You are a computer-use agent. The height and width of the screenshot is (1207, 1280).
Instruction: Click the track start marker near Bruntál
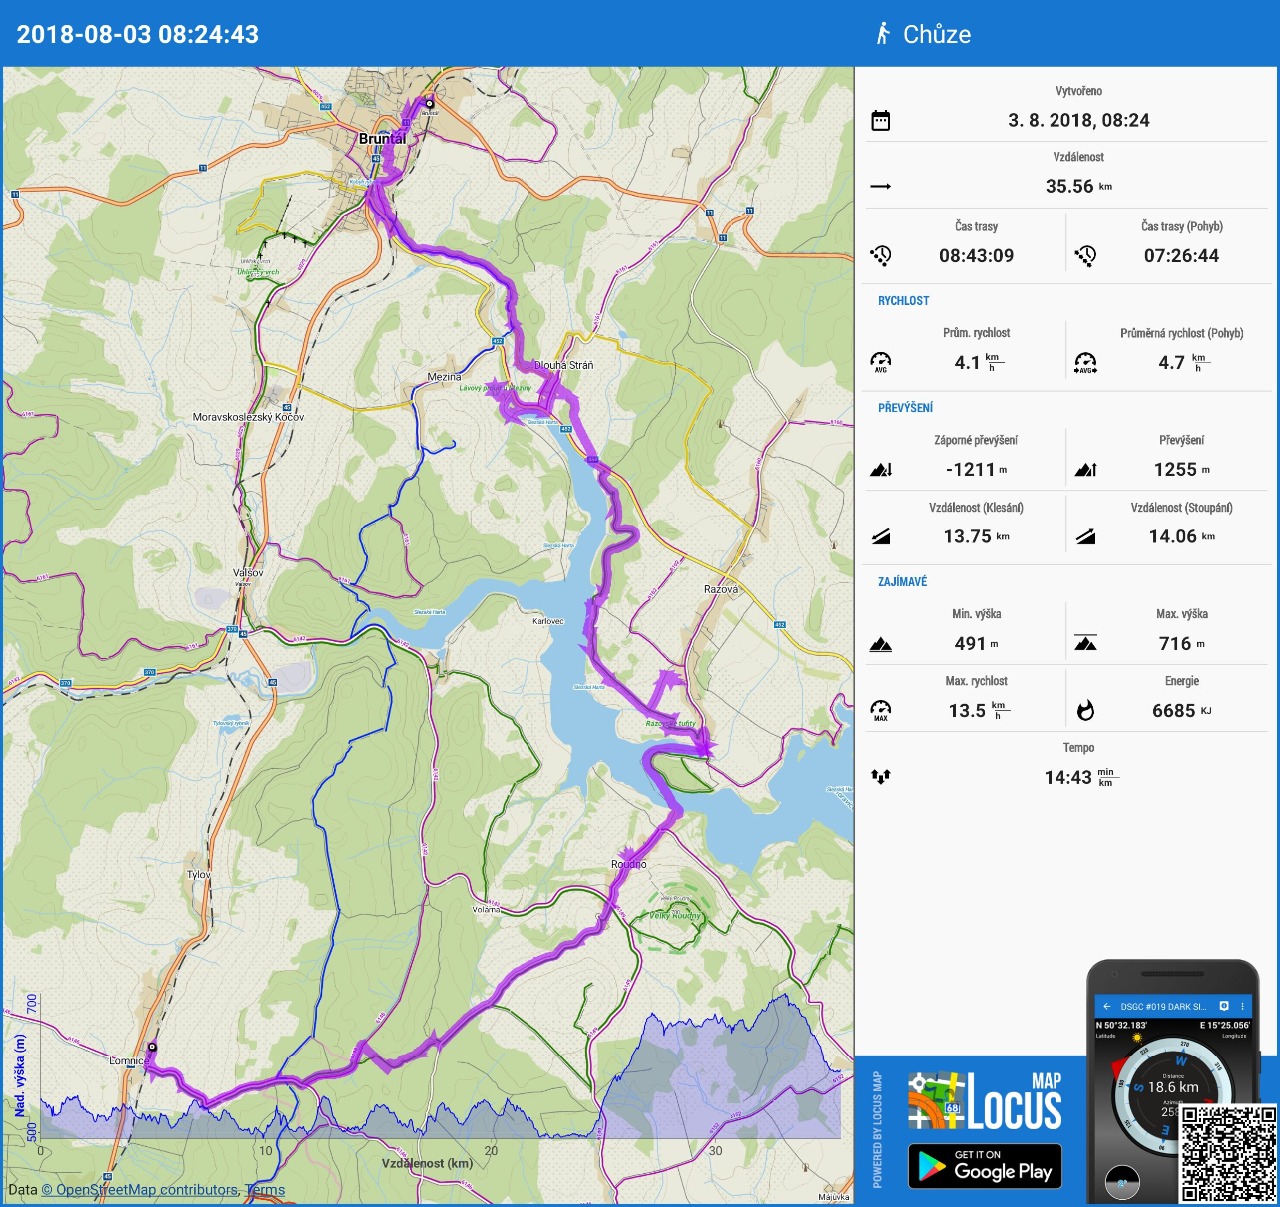coord(430,103)
